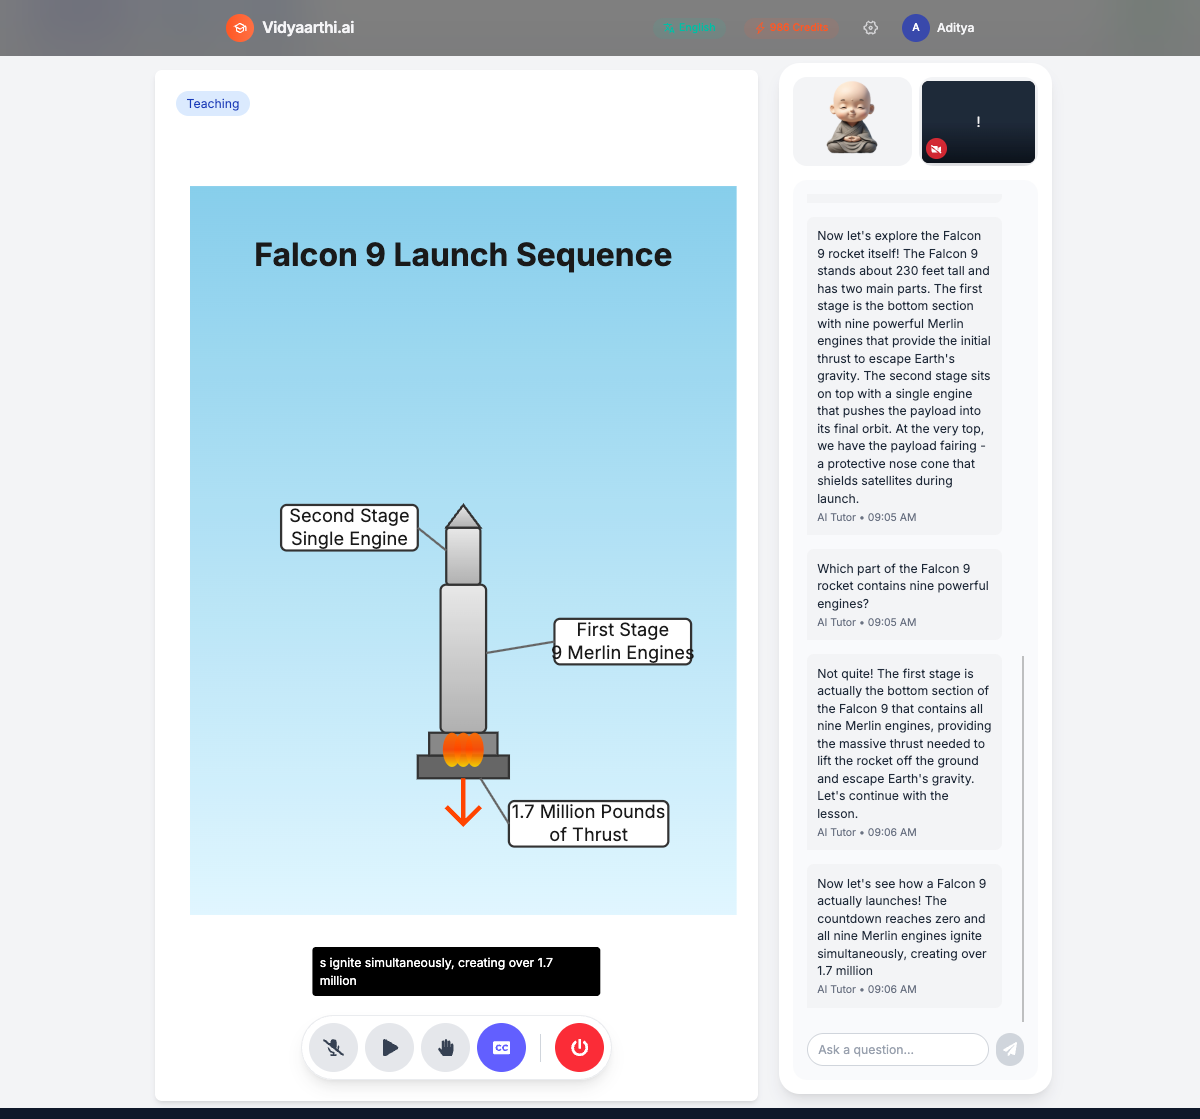The height and width of the screenshot is (1119, 1200).
Task: End the session with power button
Action: pyautogui.click(x=579, y=1048)
